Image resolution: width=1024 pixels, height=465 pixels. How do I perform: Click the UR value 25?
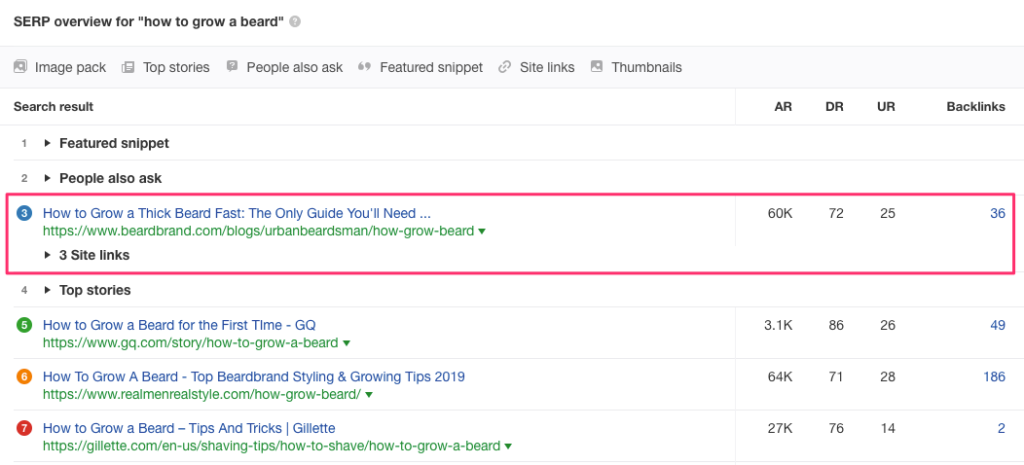click(888, 213)
